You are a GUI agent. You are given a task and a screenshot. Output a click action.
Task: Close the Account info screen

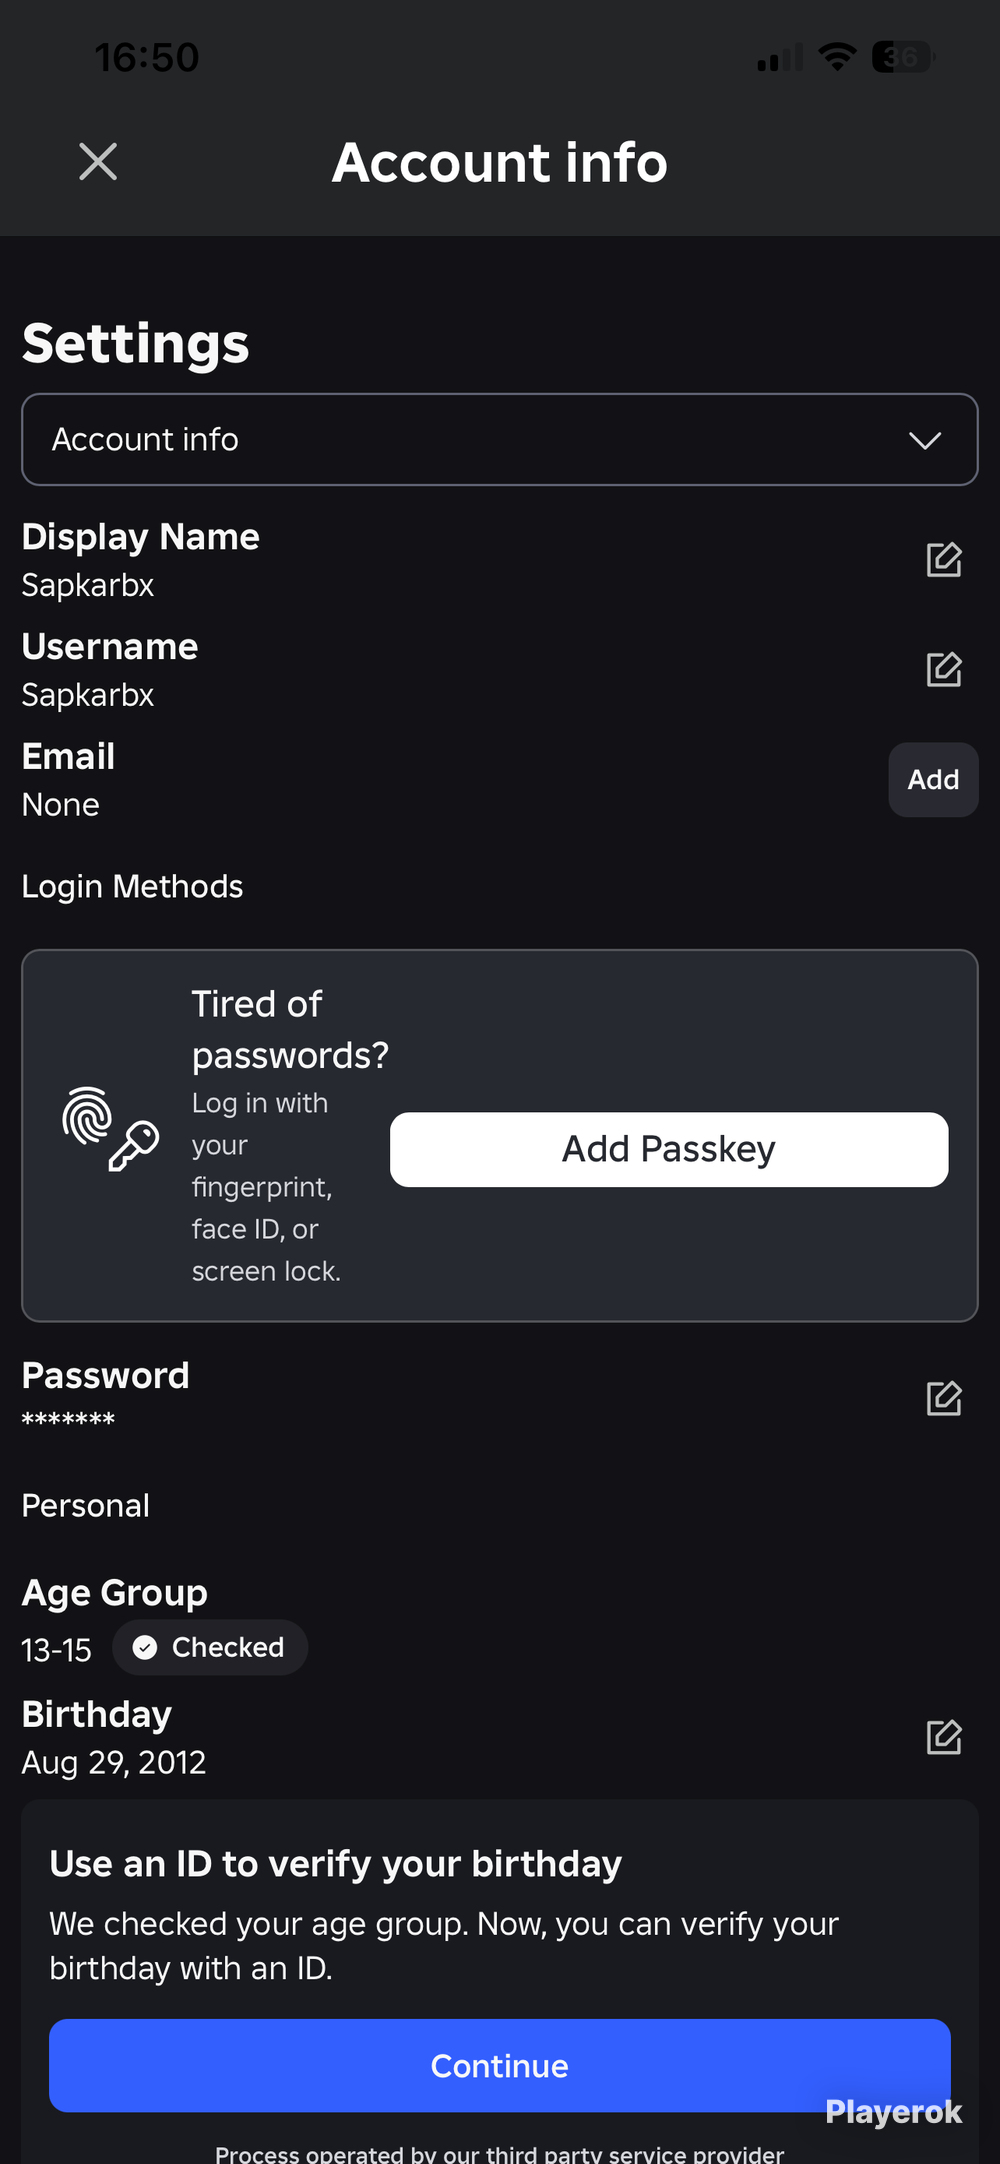98,161
